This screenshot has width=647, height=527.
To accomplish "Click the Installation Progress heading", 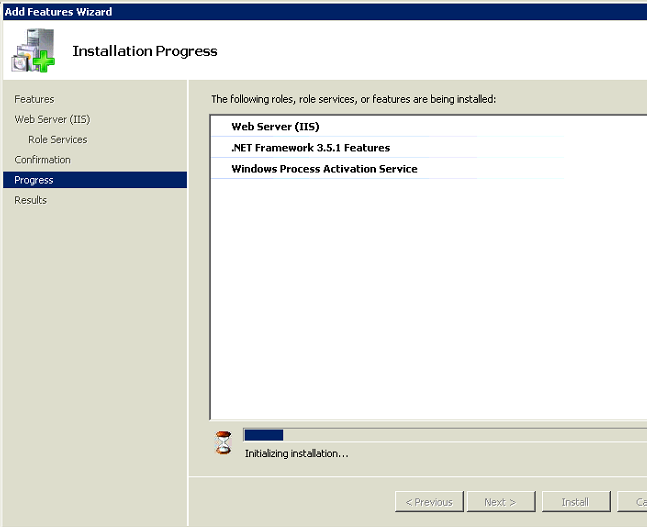I will point(145,51).
